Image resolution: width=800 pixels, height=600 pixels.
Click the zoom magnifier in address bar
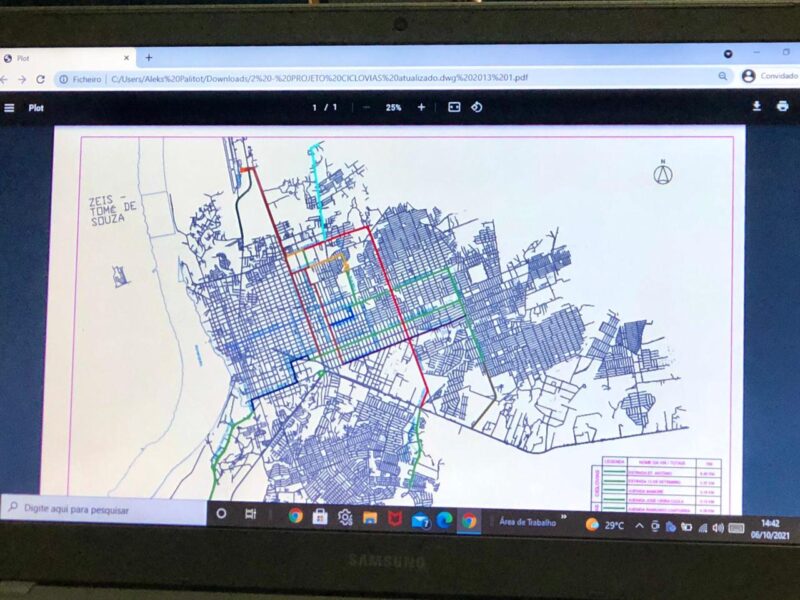pyautogui.click(x=722, y=76)
